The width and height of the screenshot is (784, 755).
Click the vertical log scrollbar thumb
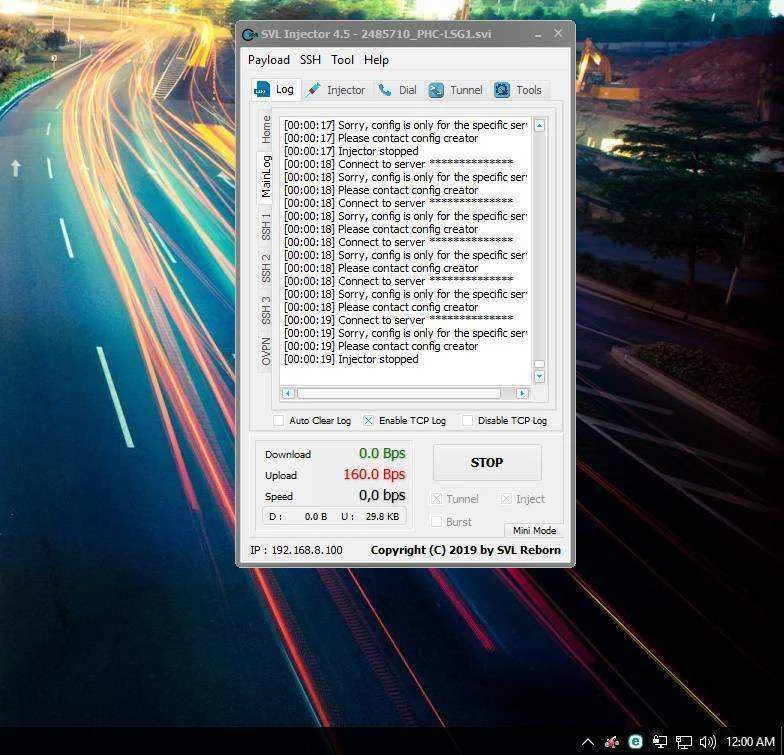click(x=539, y=364)
